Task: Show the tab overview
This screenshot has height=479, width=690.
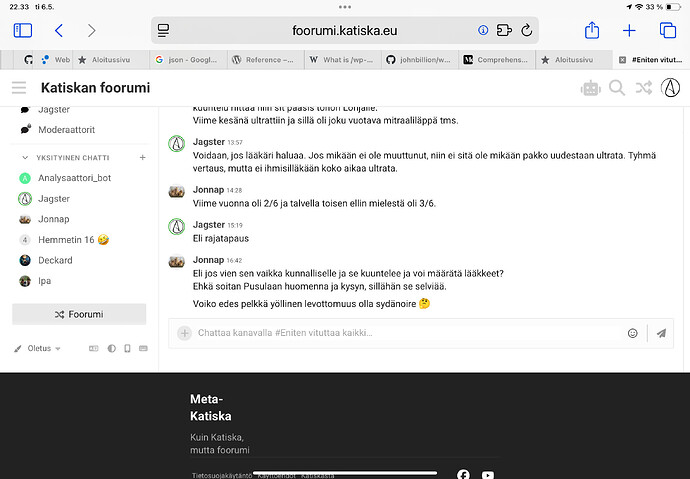Action: [668, 30]
